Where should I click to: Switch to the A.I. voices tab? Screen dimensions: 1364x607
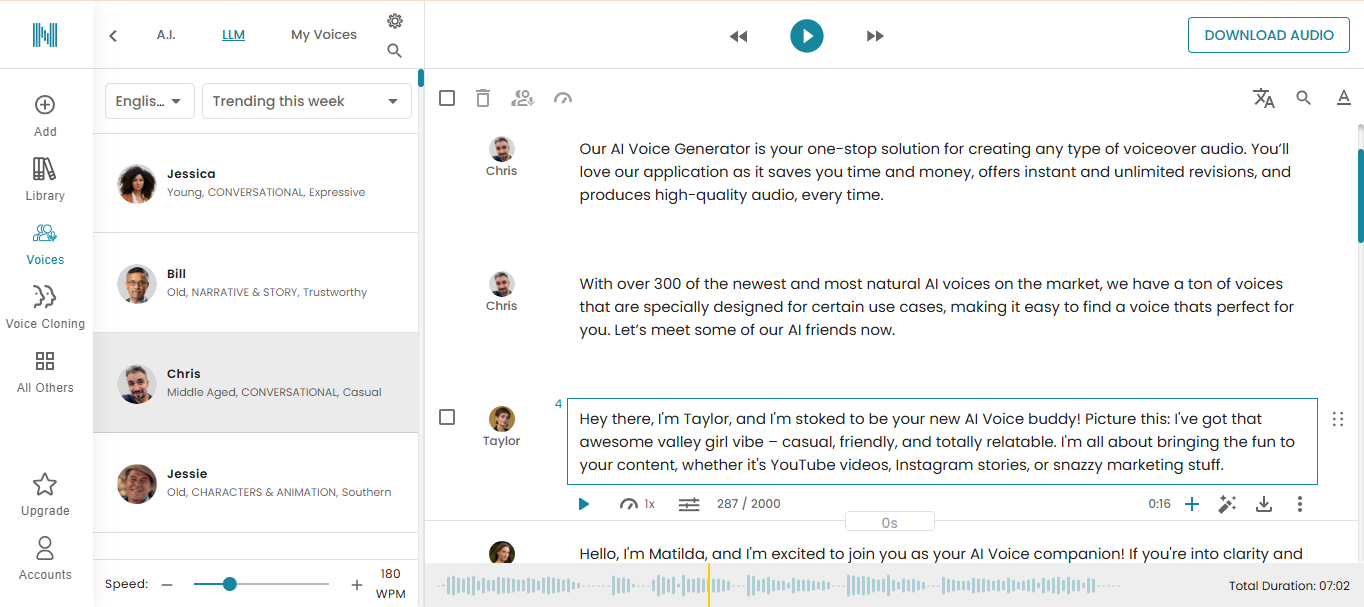166,35
